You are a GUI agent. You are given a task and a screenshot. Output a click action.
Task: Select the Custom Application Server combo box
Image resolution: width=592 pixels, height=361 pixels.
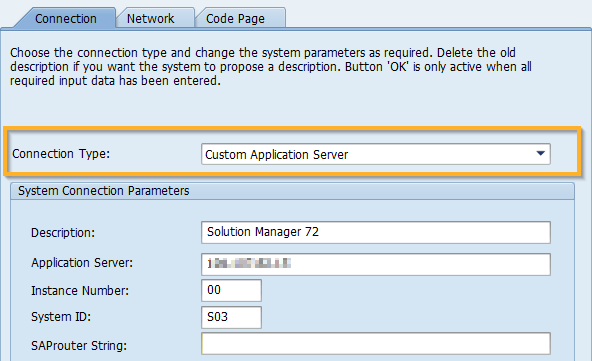(376, 154)
